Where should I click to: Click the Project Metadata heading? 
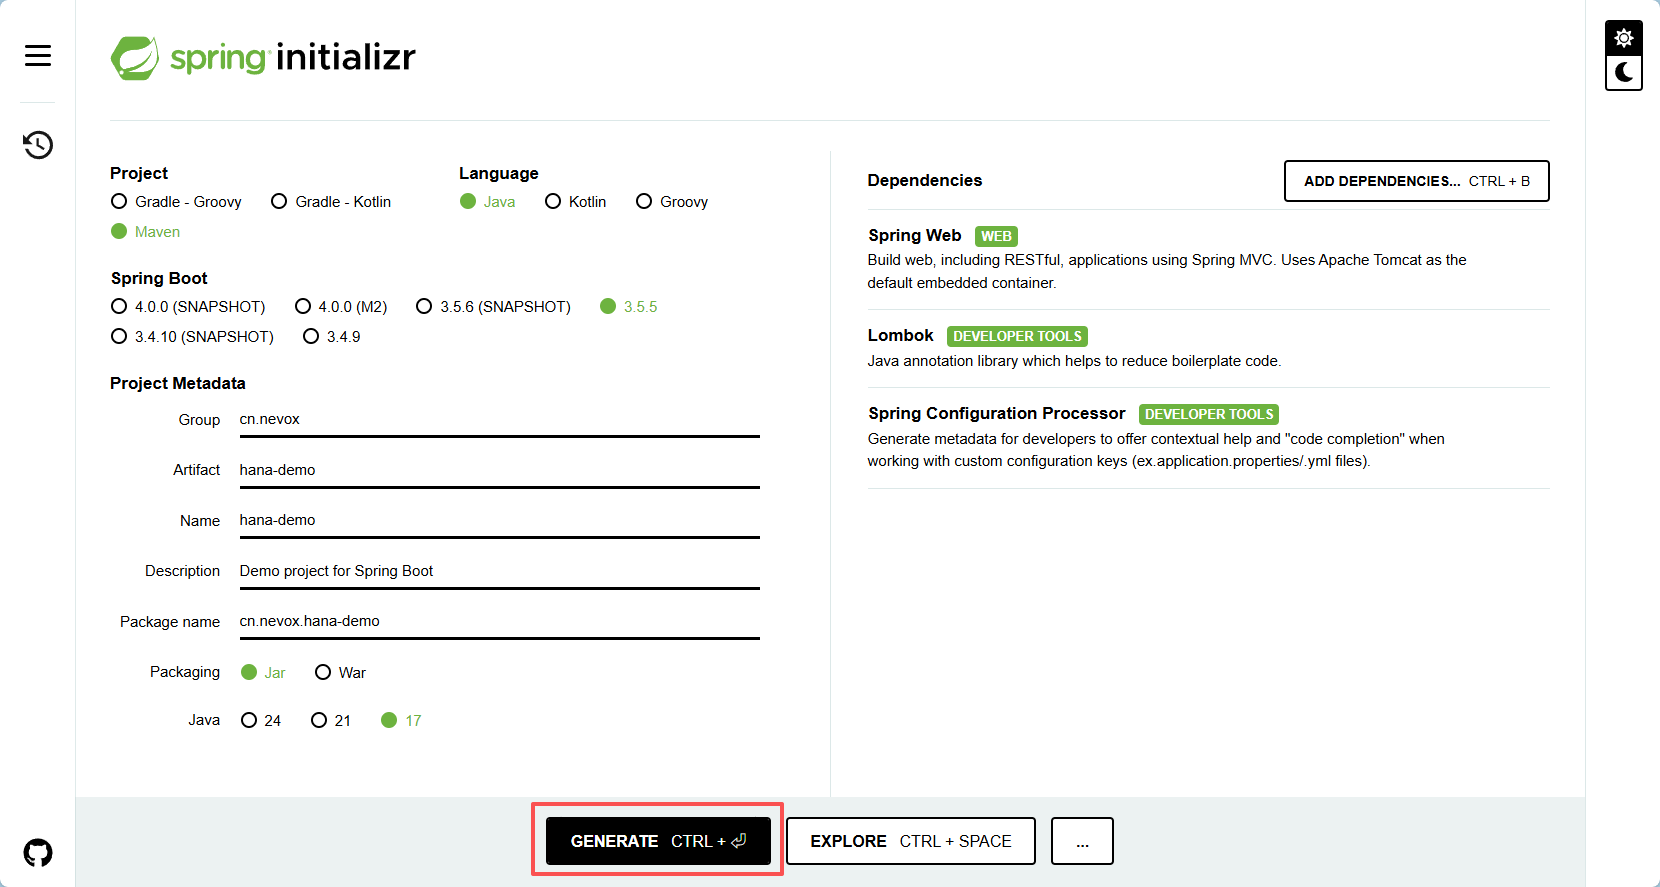[x=178, y=384]
